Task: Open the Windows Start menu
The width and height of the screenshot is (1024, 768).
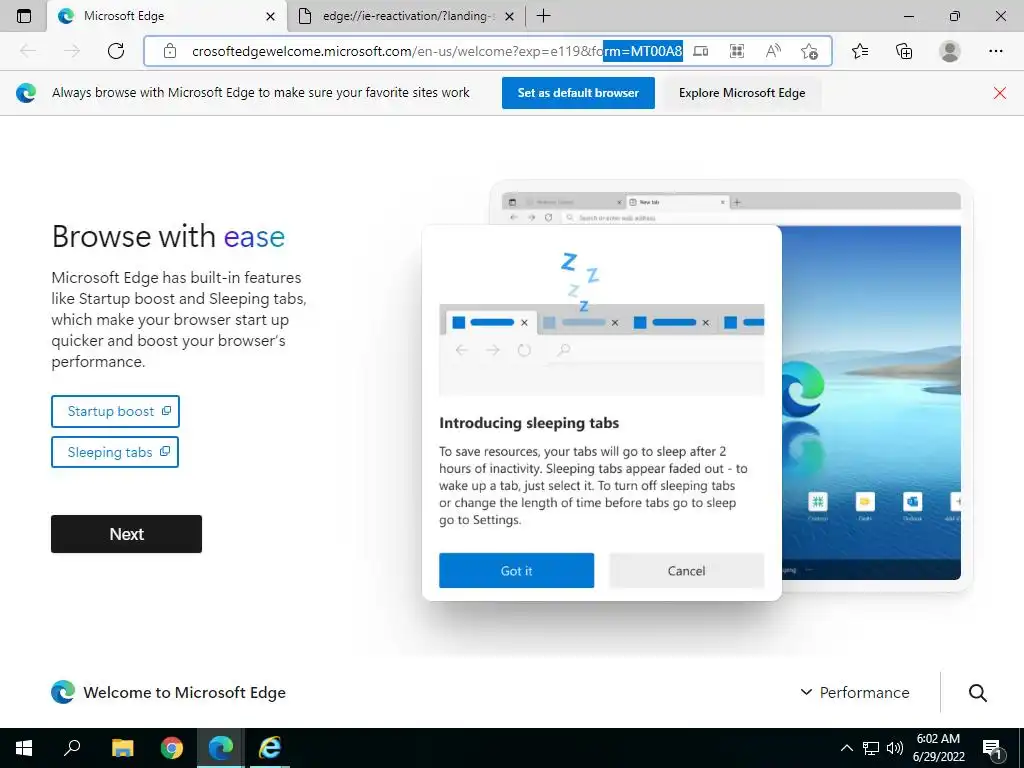Action: 24,748
